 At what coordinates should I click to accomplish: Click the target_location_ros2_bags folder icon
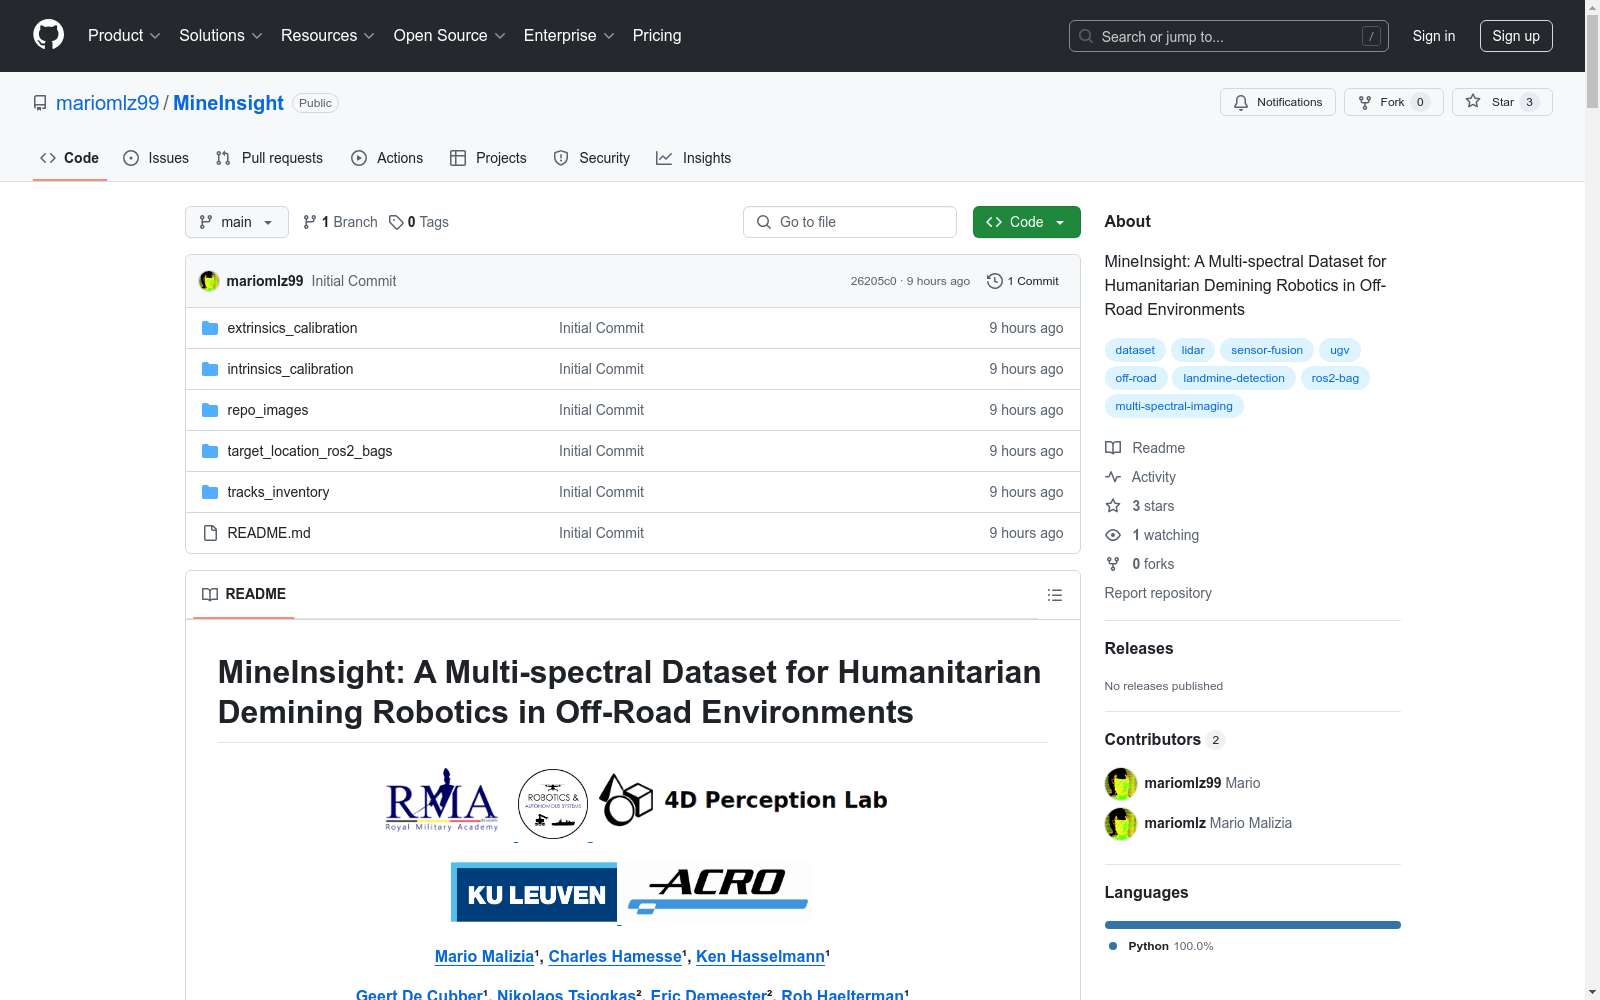pyautogui.click(x=210, y=451)
